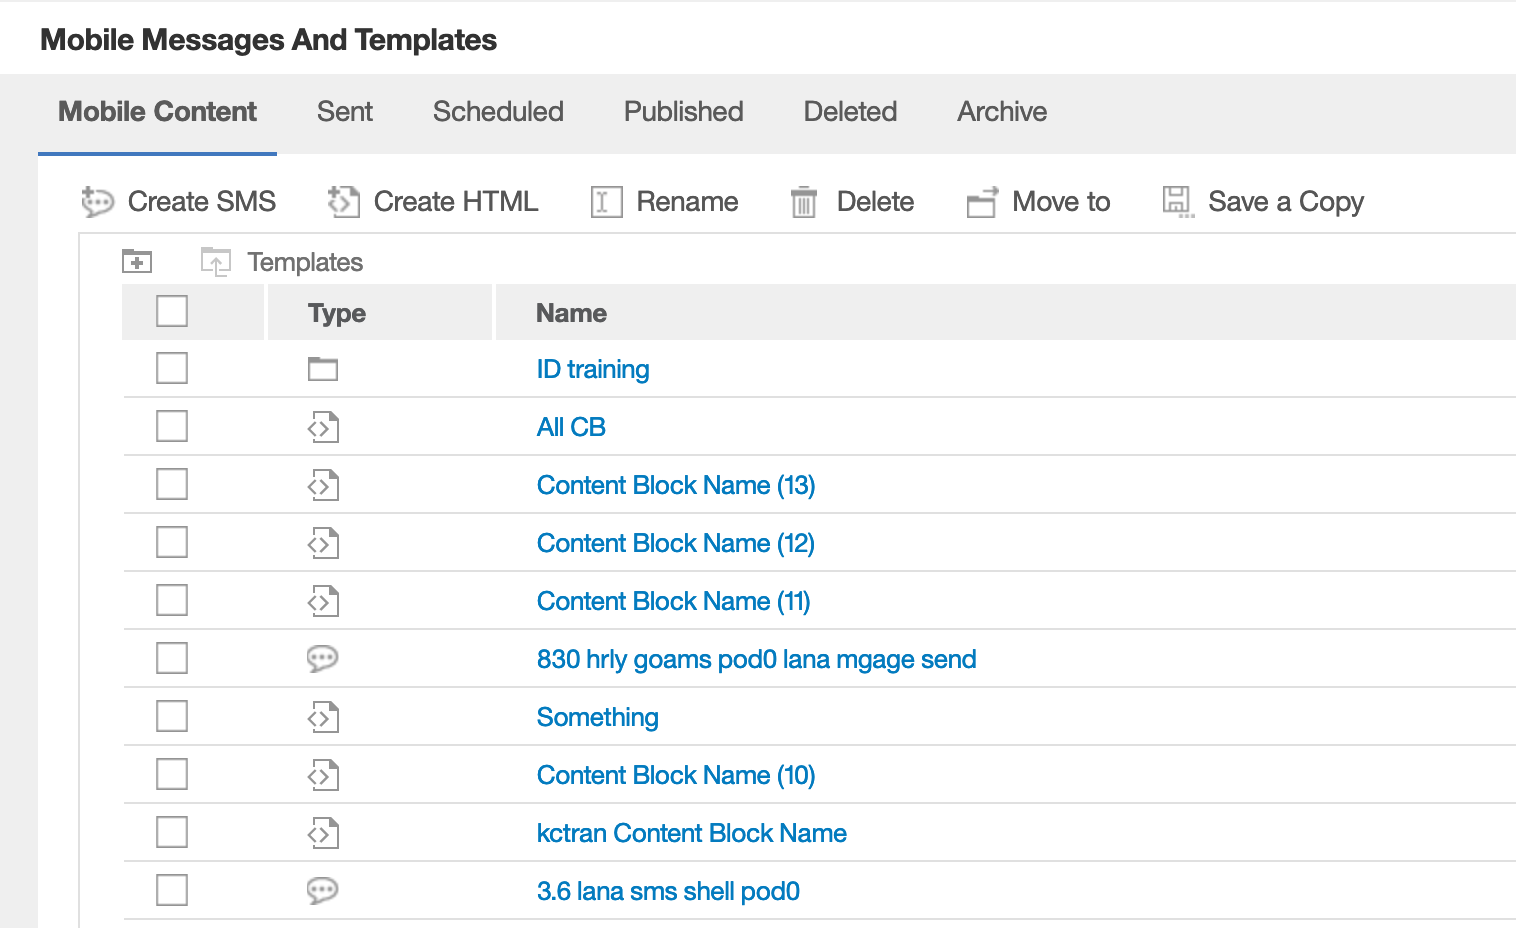
Task: Click the Create HTML button label
Action: click(x=456, y=202)
